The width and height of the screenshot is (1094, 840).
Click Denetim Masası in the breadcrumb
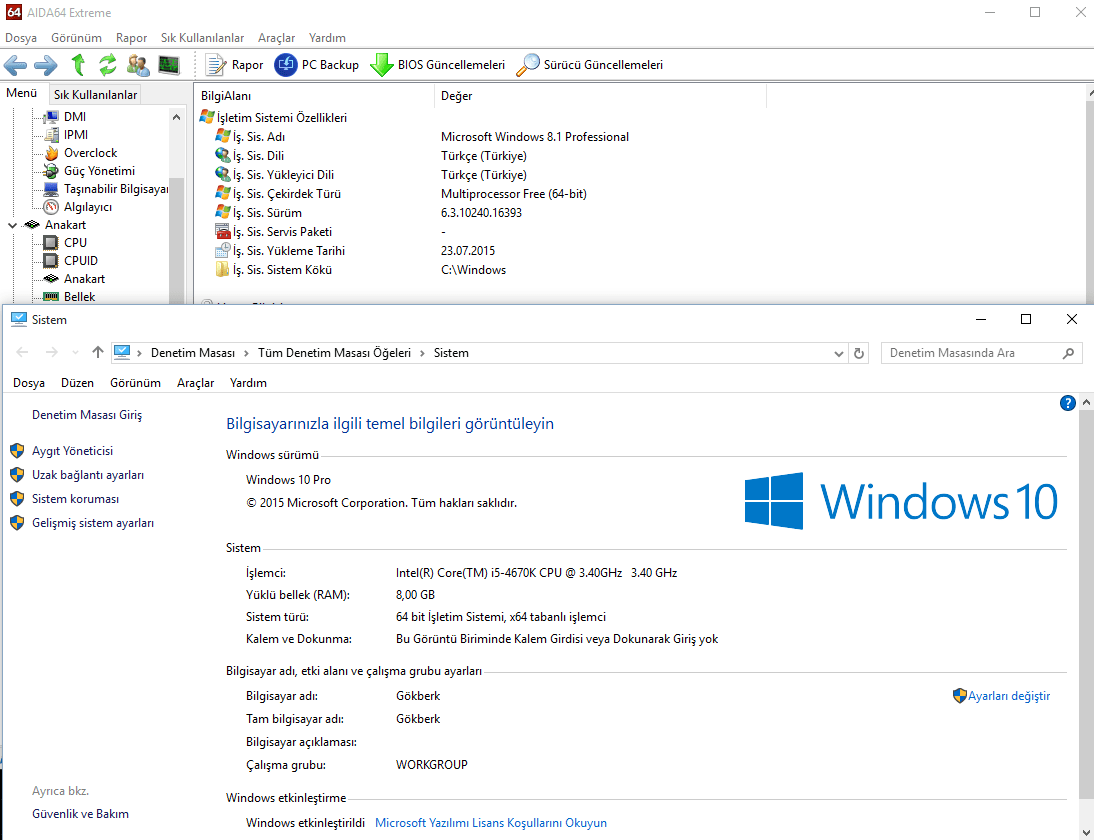(x=193, y=353)
